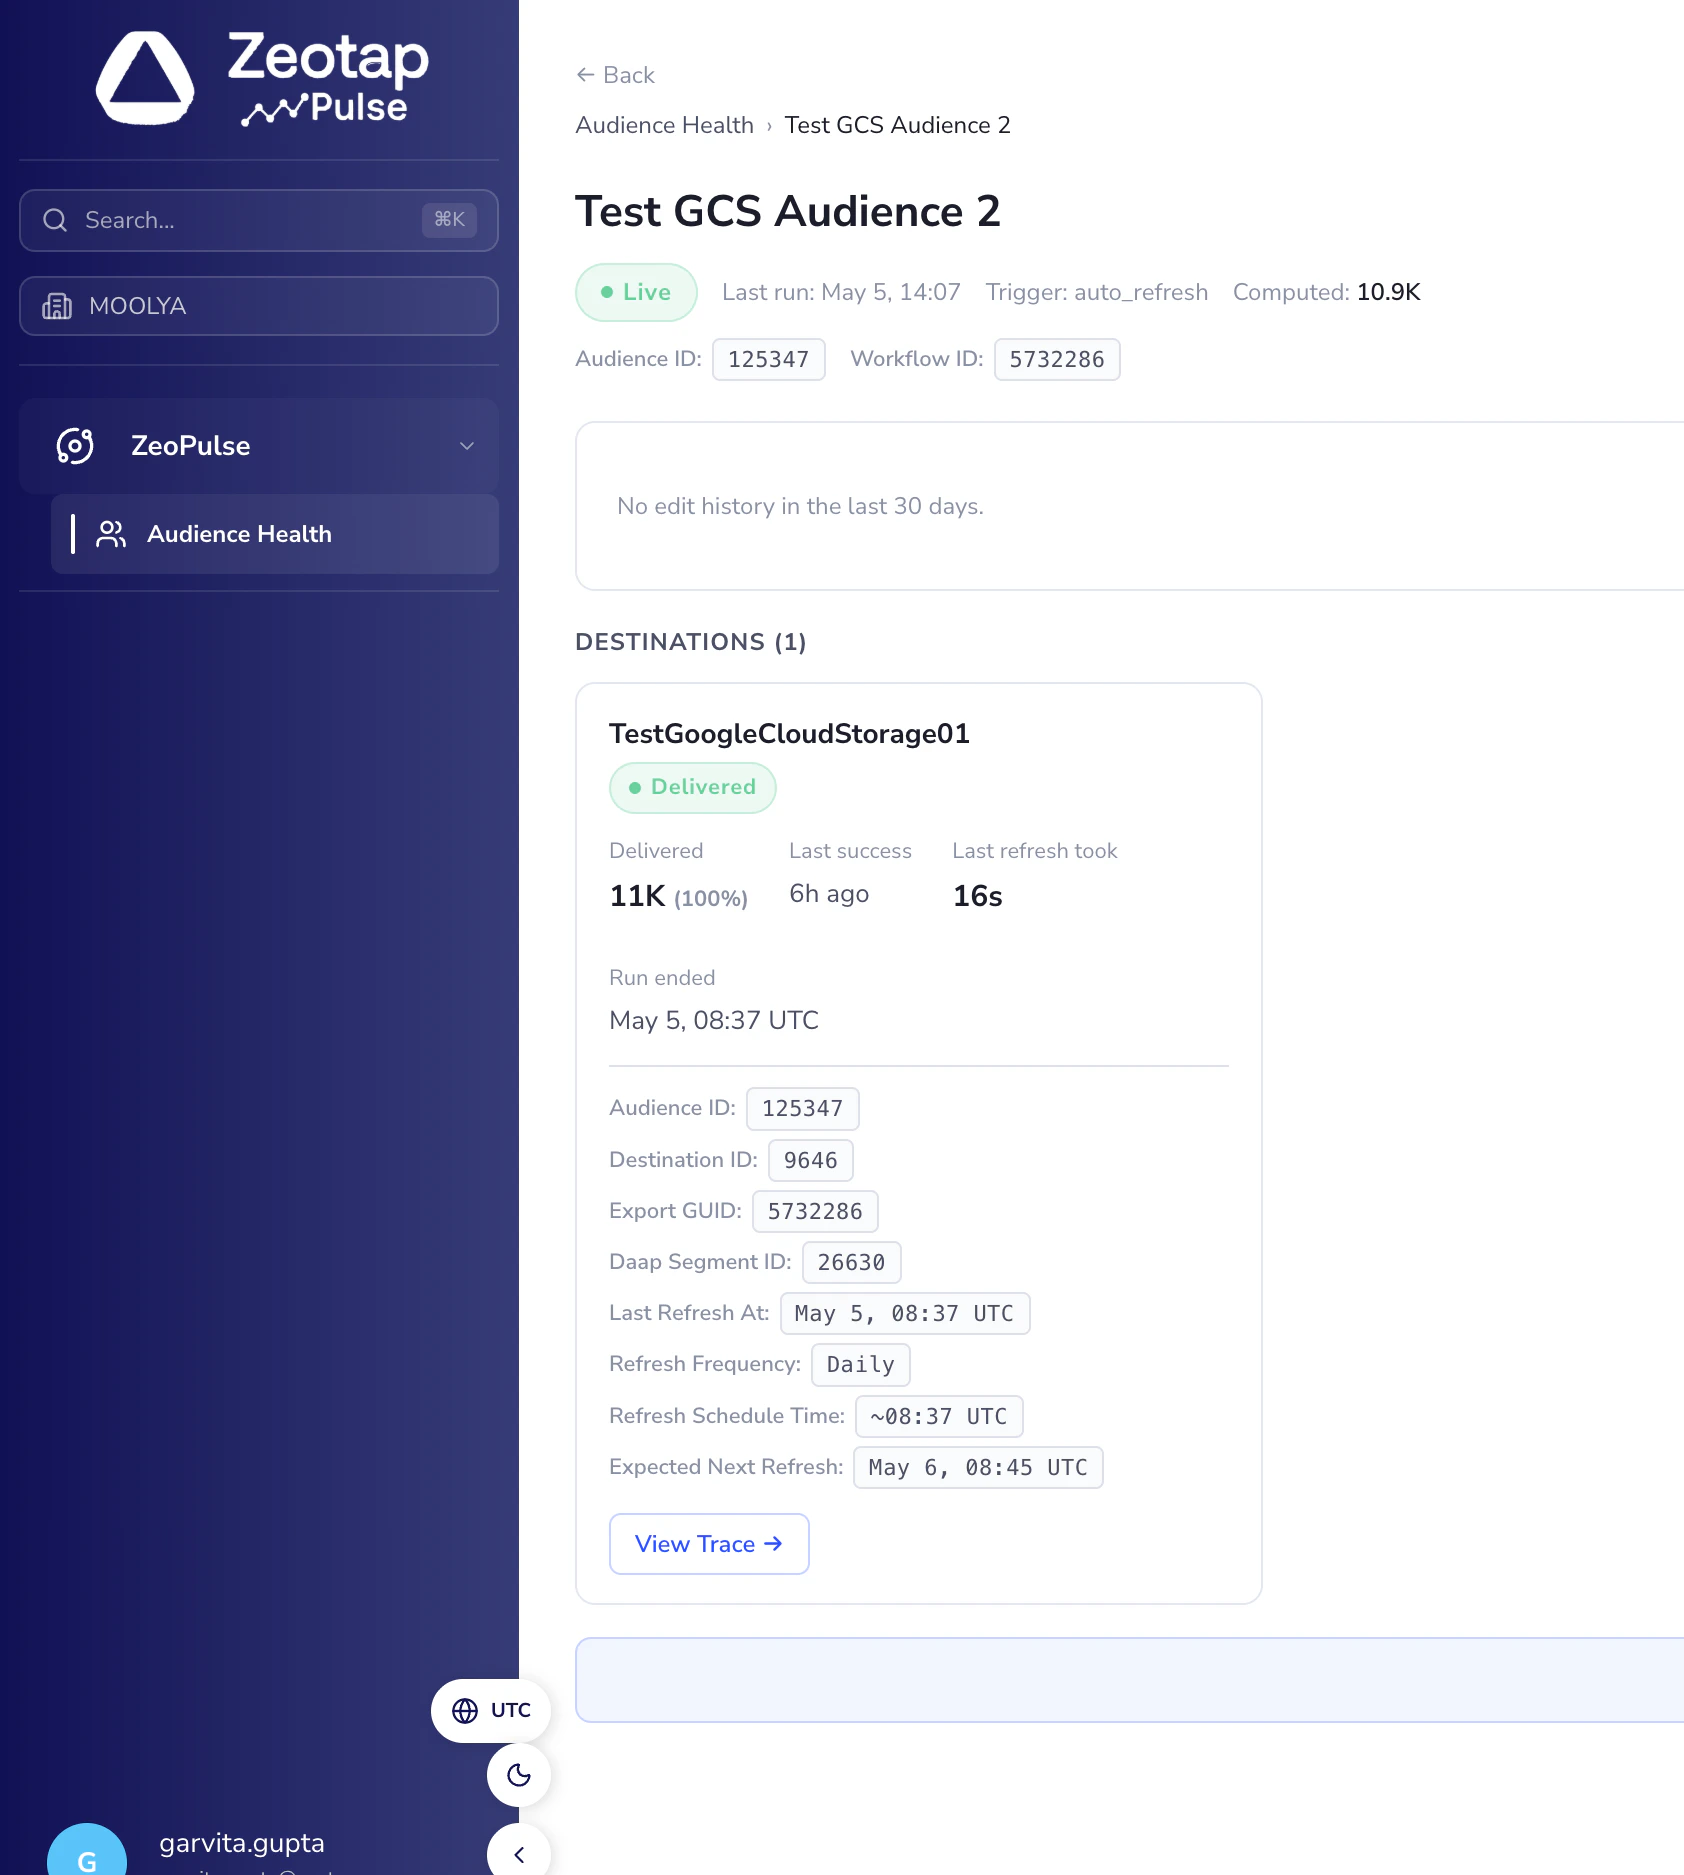This screenshot has width=1684, height=1875.
Task: Click destination card Audience ID 125347 chip
Action: [x=802, y=1109]
